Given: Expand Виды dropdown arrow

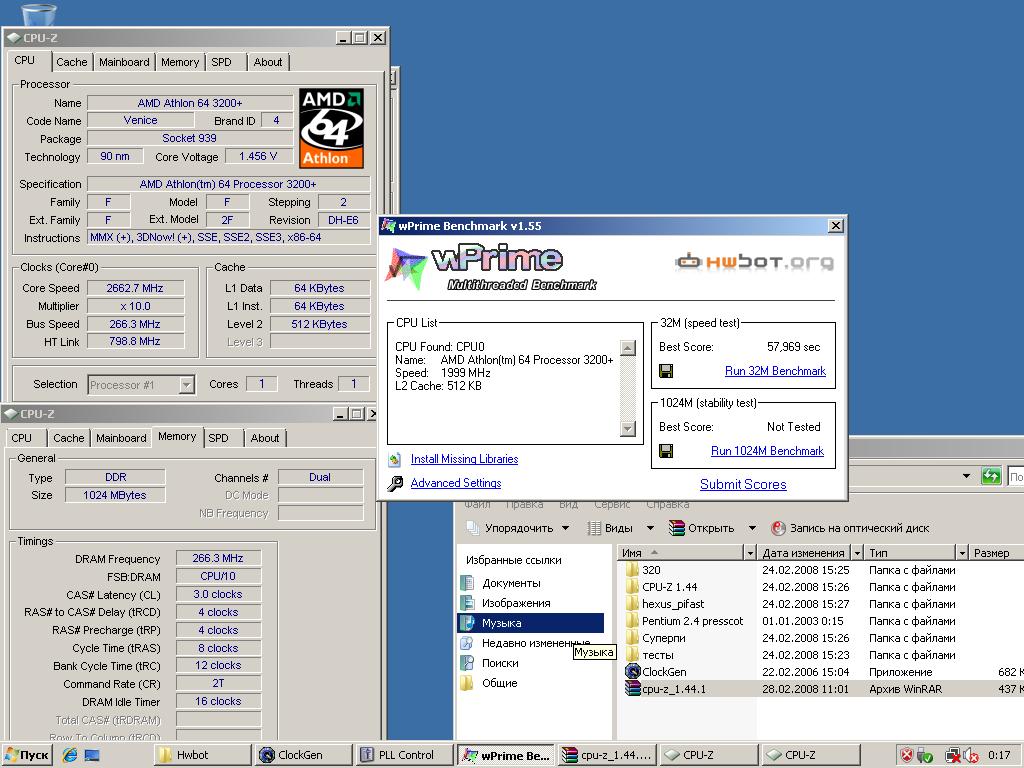Looking at the screenshot, I should tap(650, 528).
